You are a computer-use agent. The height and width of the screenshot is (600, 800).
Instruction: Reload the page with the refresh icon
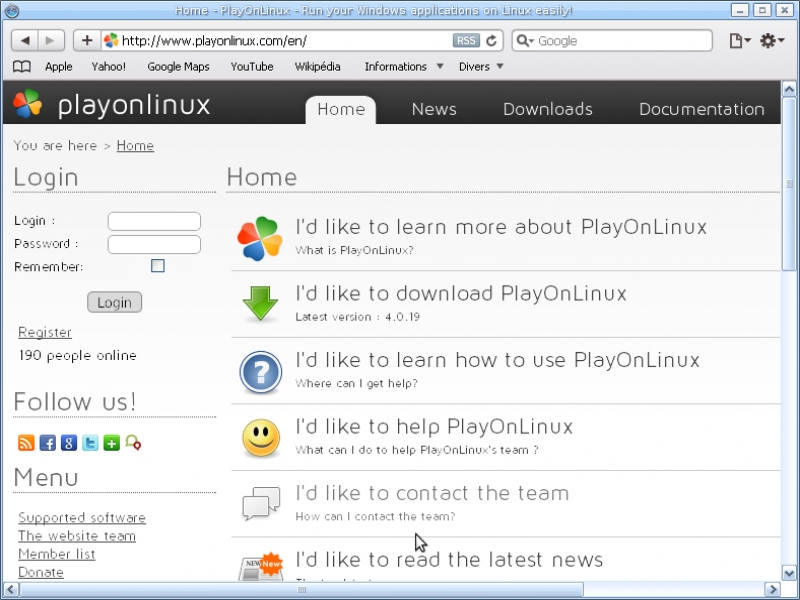491,41
